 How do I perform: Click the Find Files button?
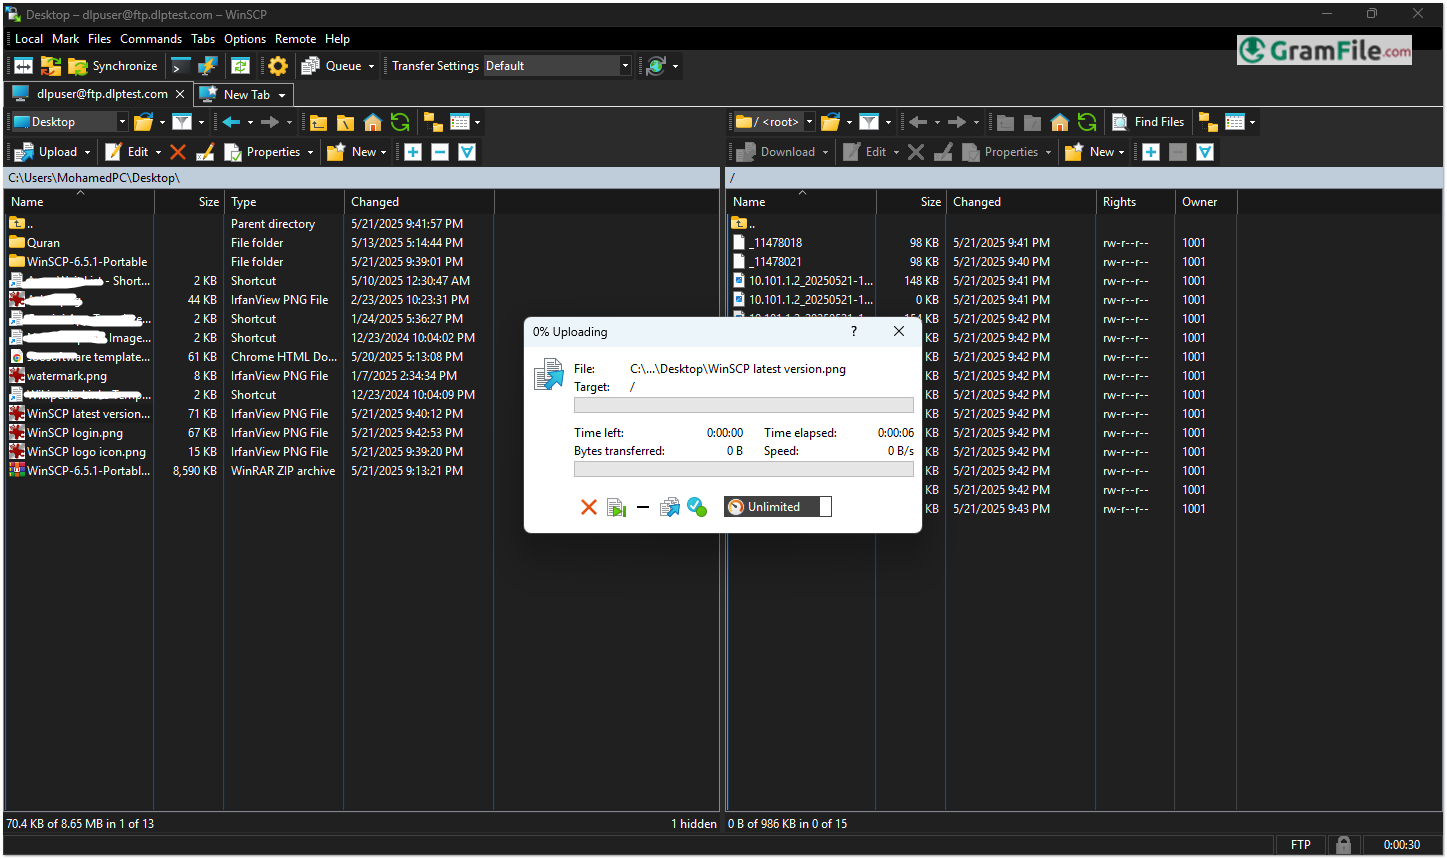[x=1147, y=122]
